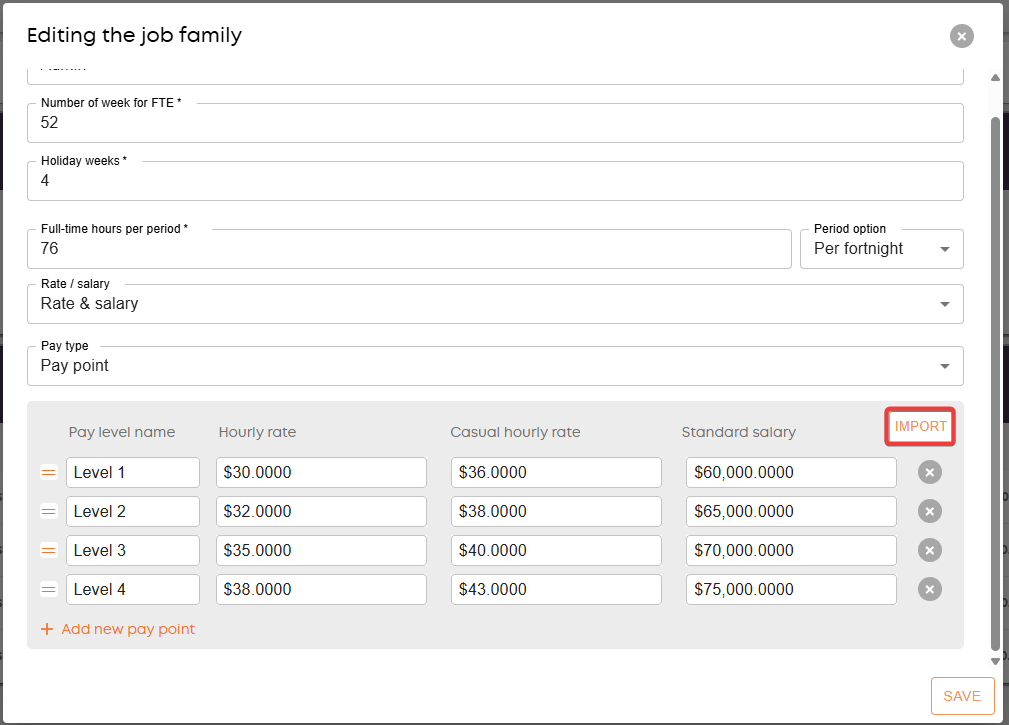Screen dimensions: 1009x725
Task: Save the job family changes
Action: point(962,696)
